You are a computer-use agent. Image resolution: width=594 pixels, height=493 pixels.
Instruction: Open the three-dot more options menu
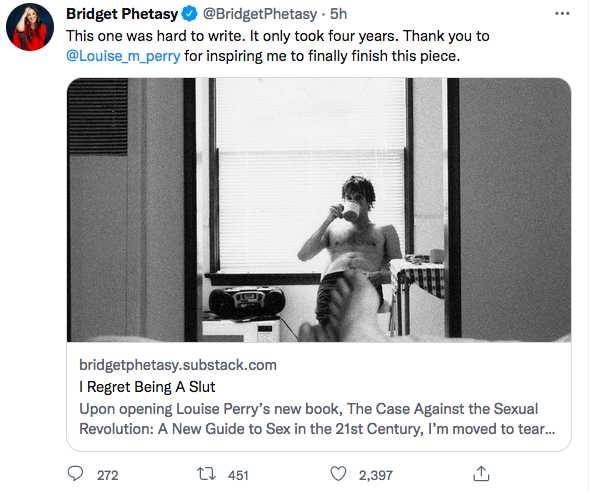[x=562, y=14]
